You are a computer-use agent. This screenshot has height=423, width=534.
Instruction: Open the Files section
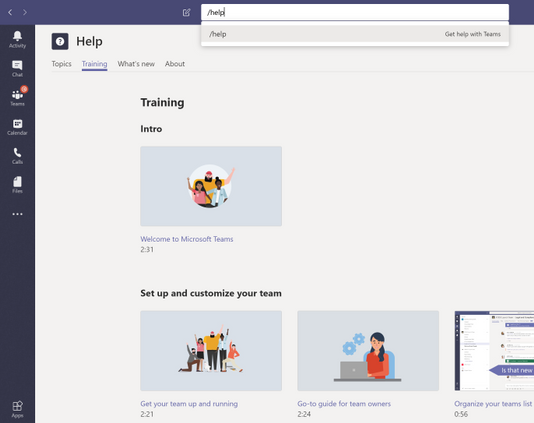click(x=17, y=185)
